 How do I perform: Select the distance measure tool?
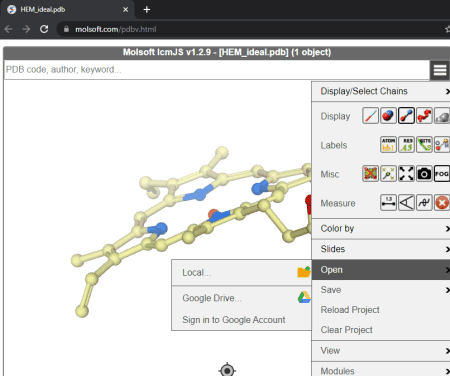tap(388, 203)
